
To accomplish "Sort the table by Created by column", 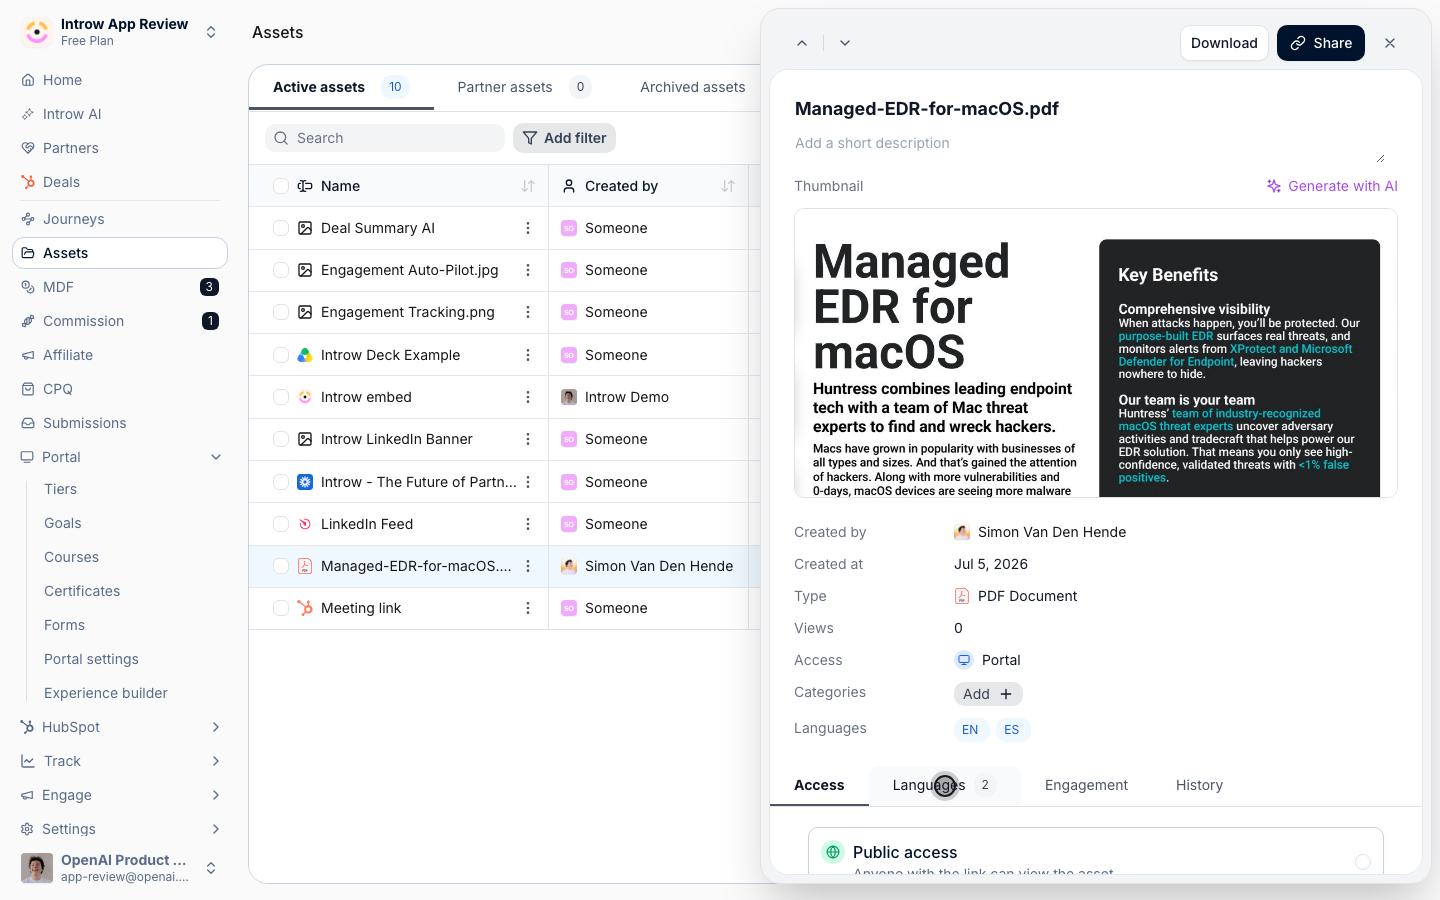I will [x=728, y=186].
